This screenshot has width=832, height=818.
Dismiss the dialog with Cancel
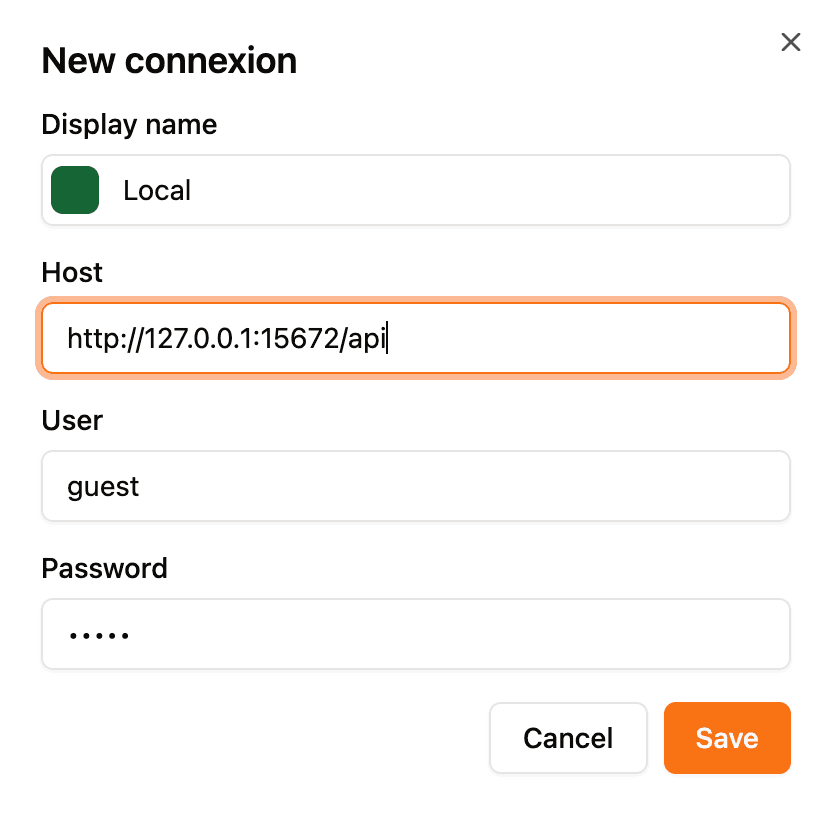point(568,737)
